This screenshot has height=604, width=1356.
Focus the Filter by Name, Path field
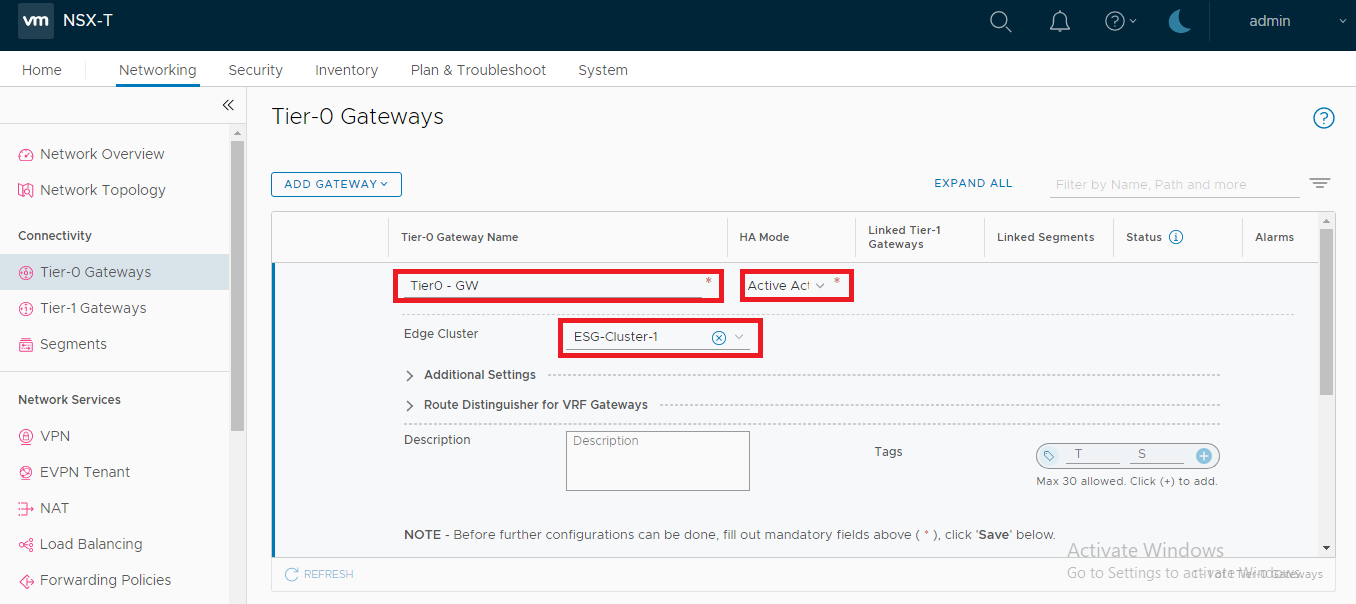(1175, 185)
